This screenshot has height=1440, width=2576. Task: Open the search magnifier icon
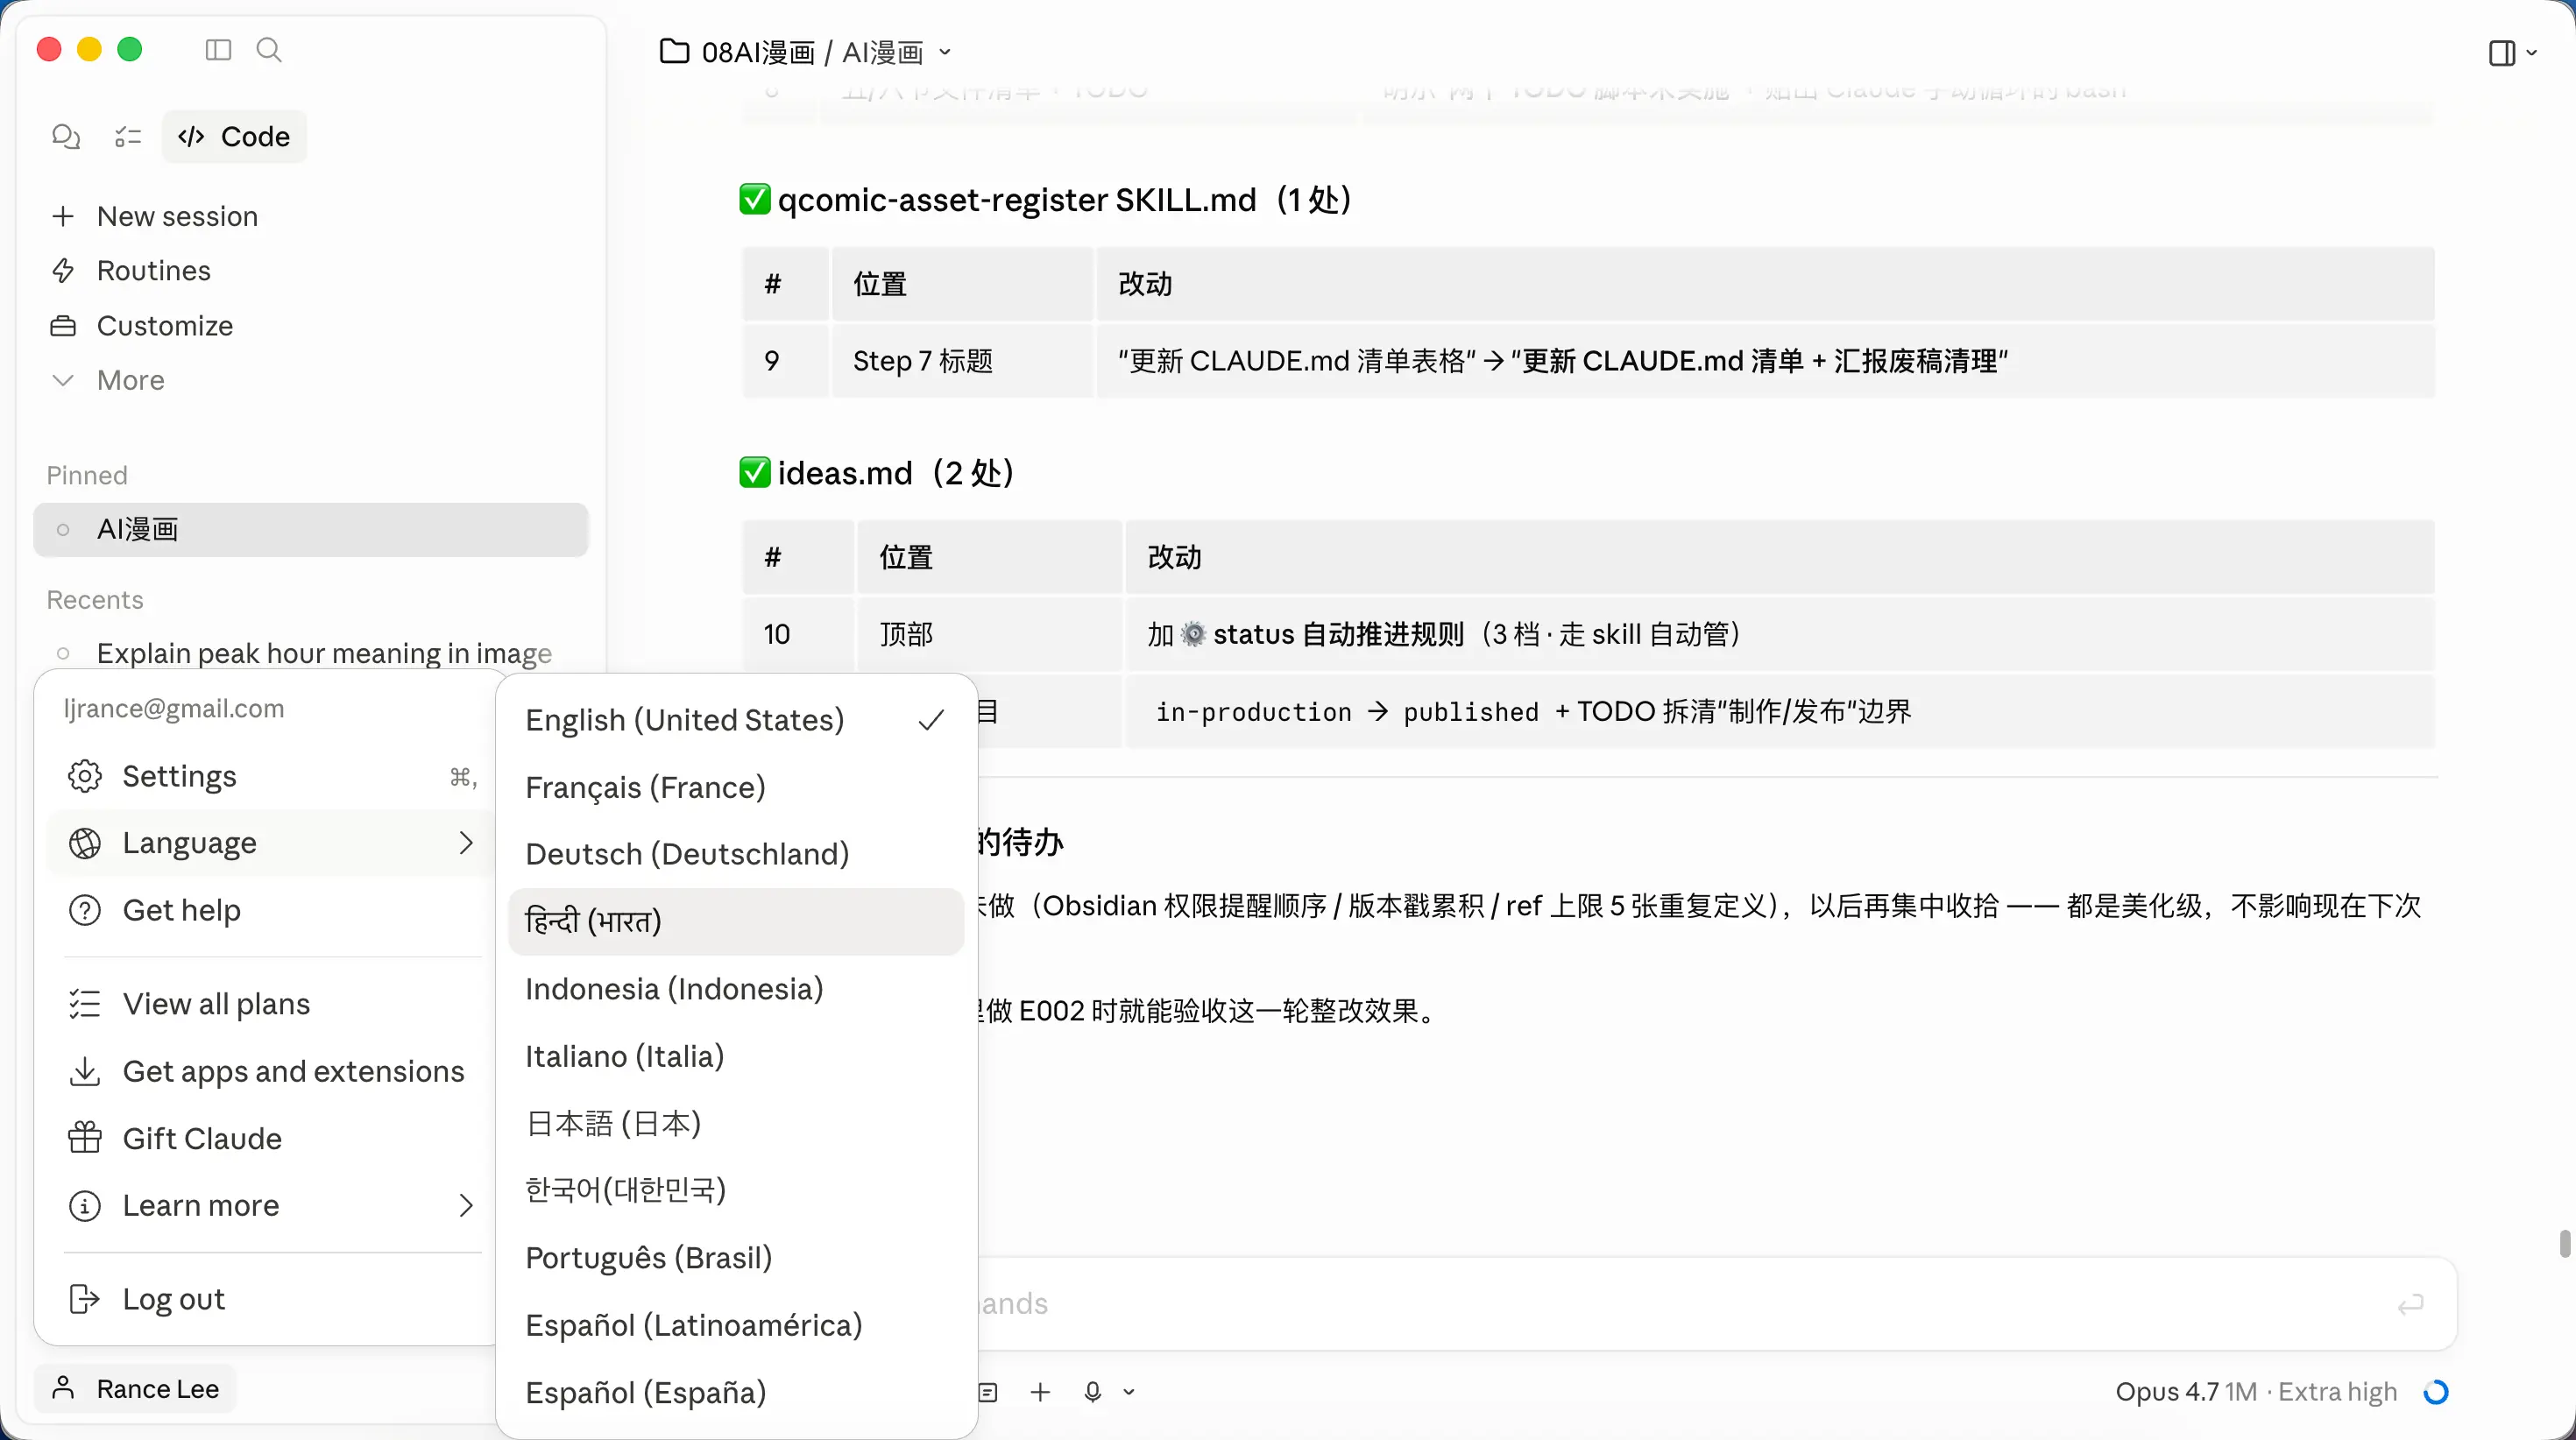(x=269, y=50)
